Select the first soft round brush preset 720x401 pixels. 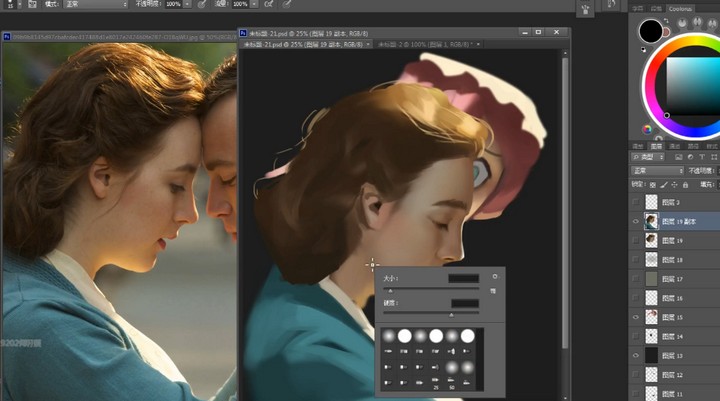tap(389, 337)
